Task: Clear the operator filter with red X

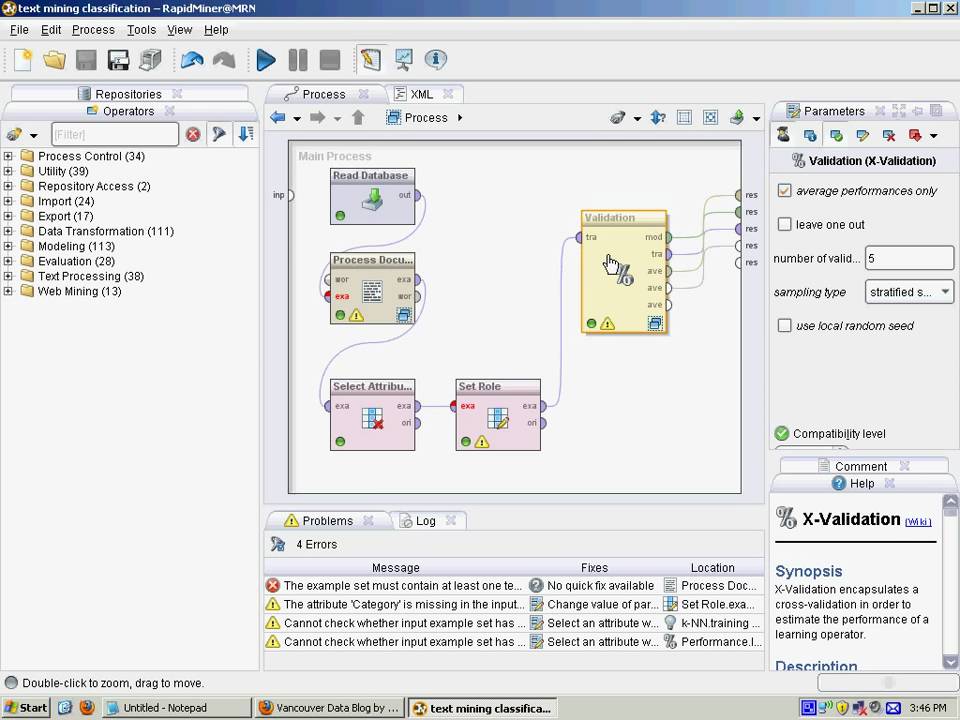Action: pos(193,134)
